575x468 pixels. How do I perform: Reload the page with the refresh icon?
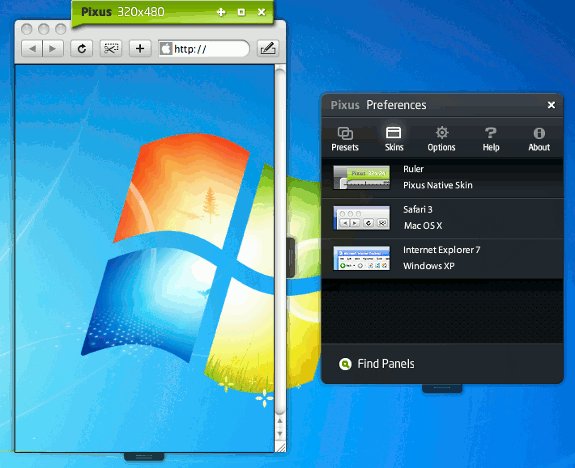coord(81,48)
